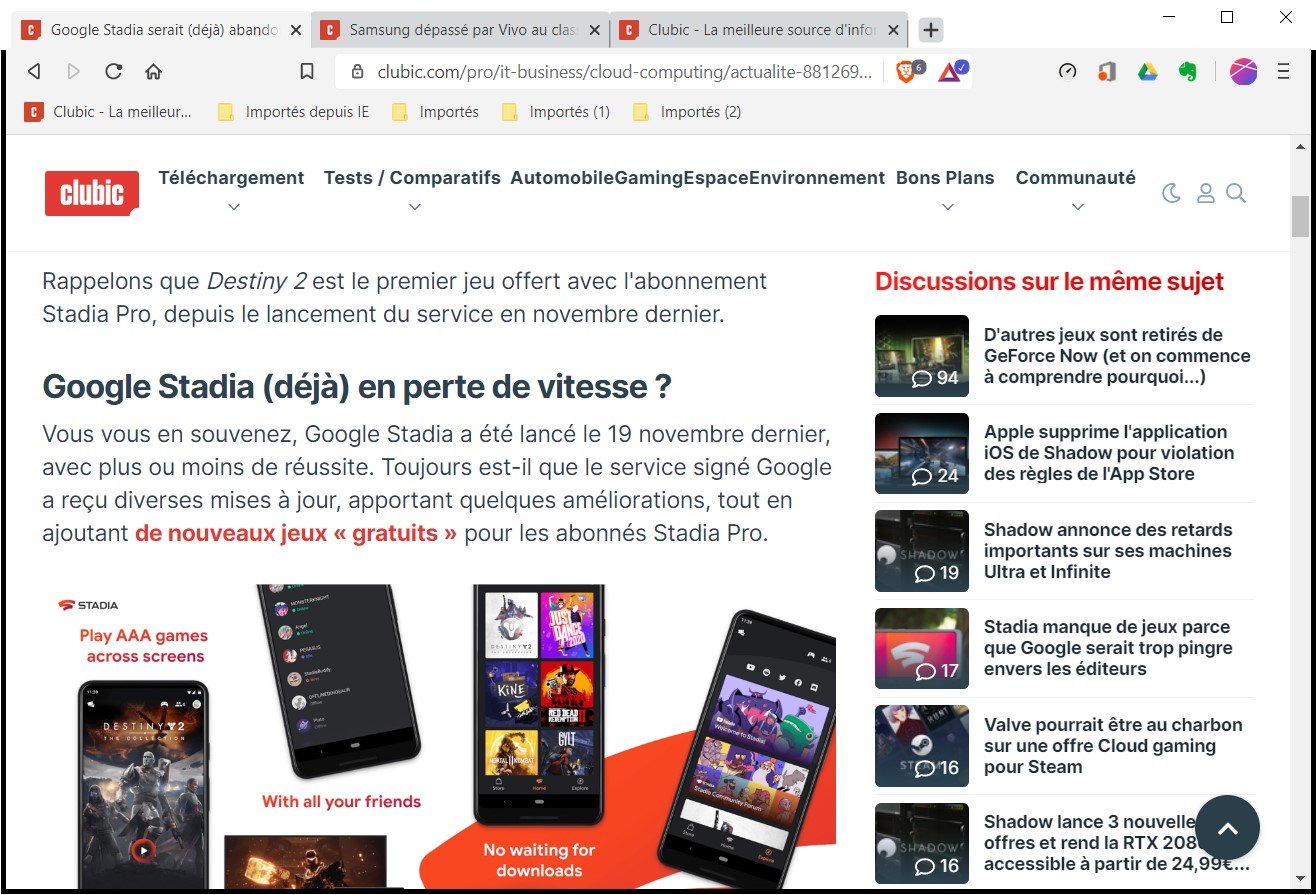The width and height of the screenshot is (1316, 895).
Task: Click the scroll-to-top circular arrow button
Action: tap(1227, 828)
